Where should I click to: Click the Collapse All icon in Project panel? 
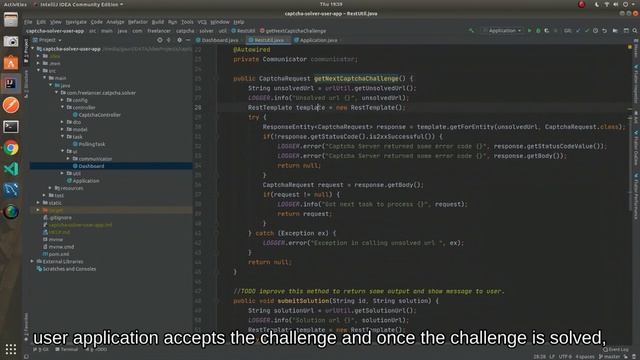169,40
